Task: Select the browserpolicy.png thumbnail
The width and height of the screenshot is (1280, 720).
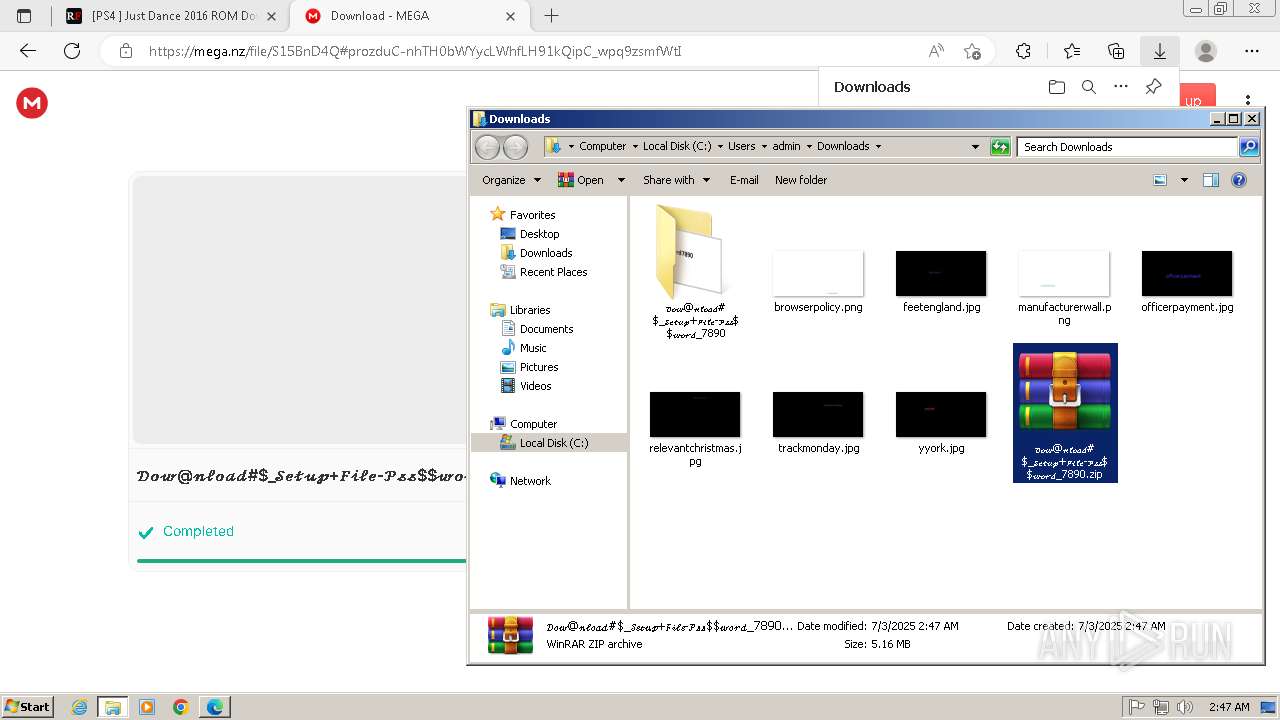Action: point(818,273)
